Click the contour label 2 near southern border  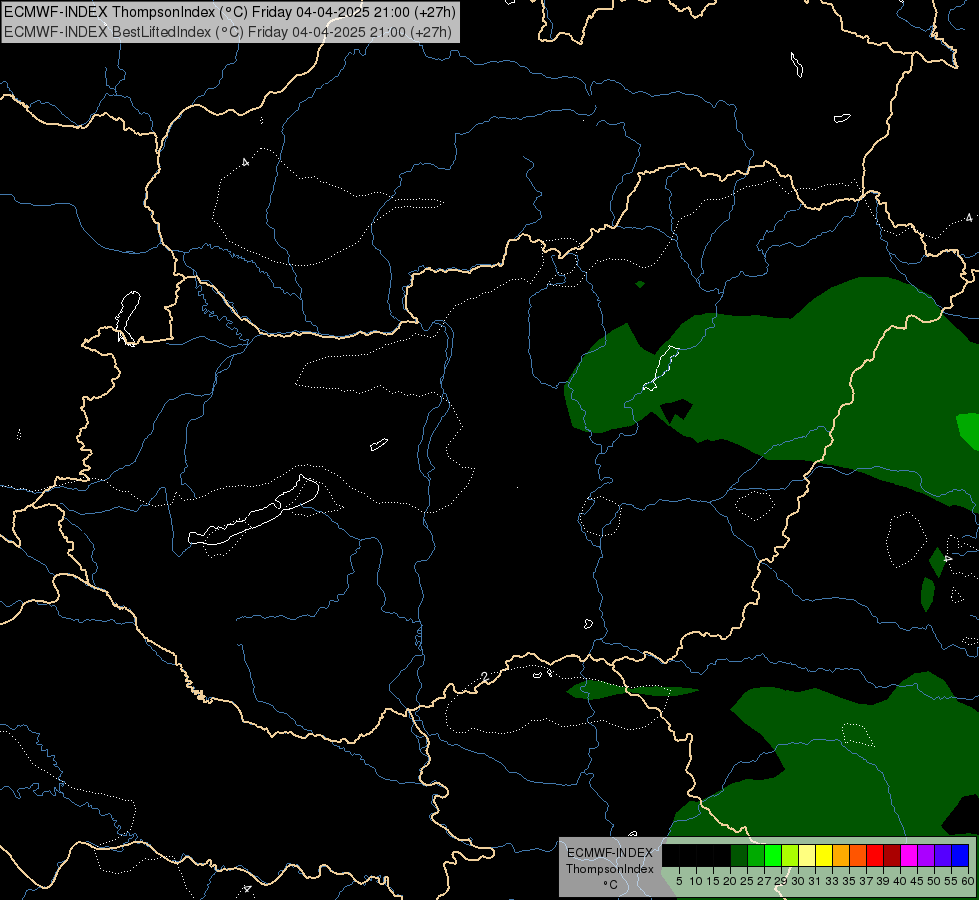[x=485, y=677]
